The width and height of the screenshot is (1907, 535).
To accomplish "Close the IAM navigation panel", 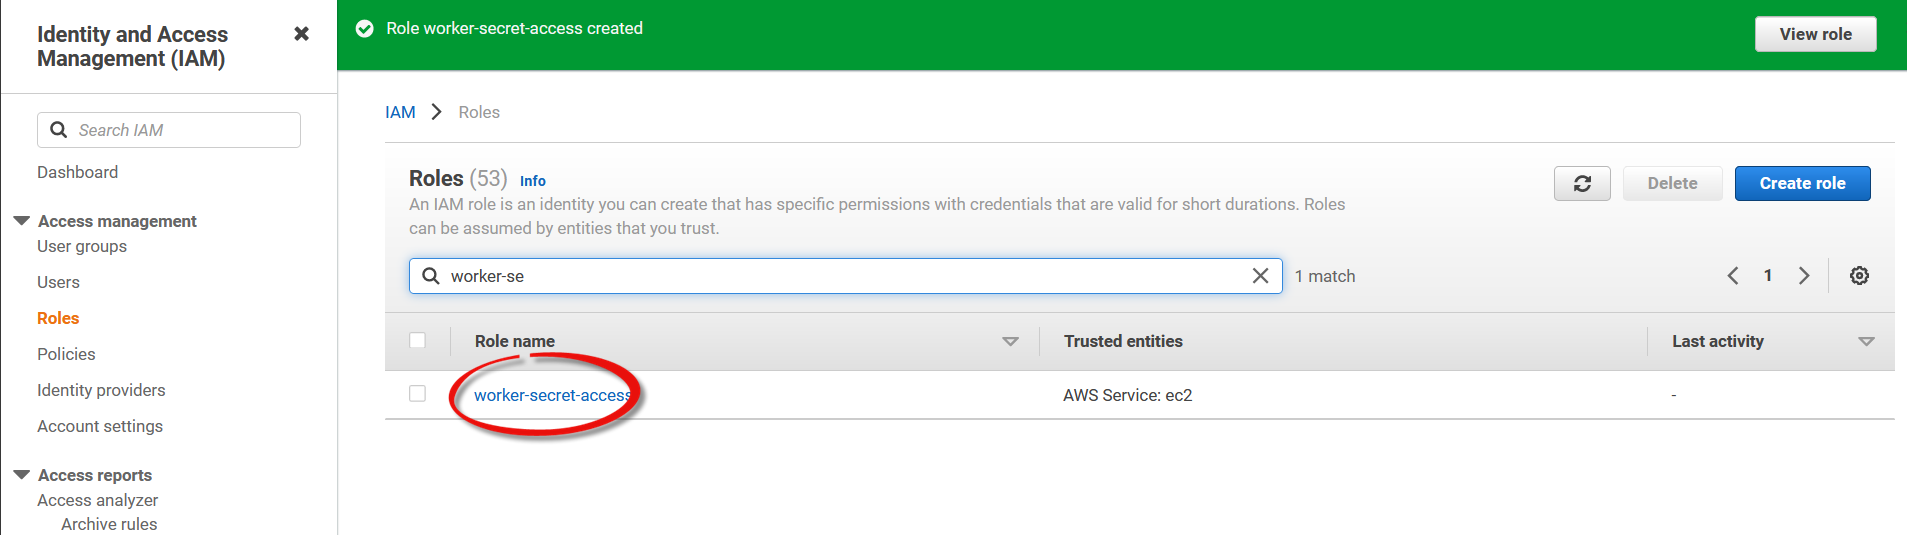I will (x=301, y=34).
